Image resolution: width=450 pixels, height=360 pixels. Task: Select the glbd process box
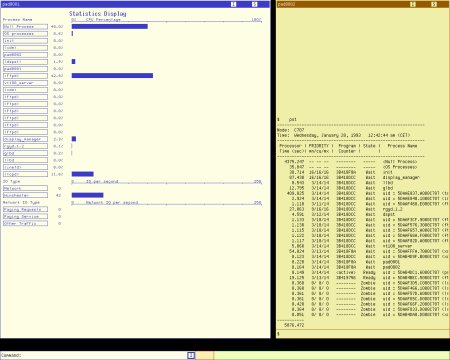pyautogui.click(x=25, y=153)
